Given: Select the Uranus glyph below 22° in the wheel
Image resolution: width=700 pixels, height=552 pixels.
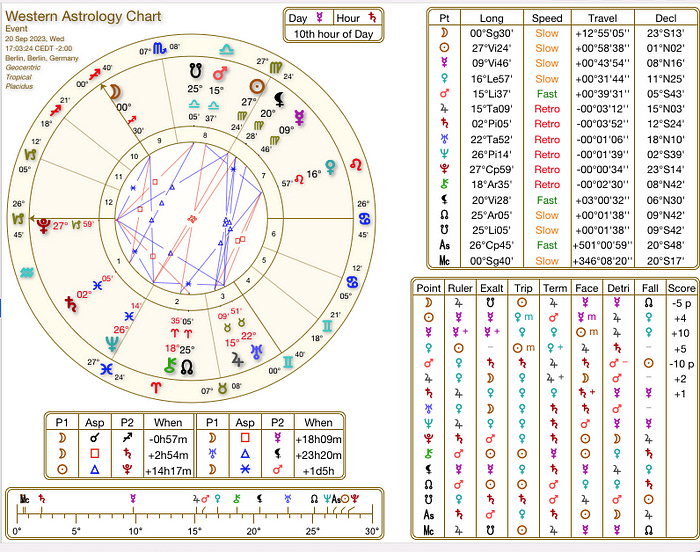Looking at the screenshot, I should pyautogui.click(x=257, y=352).
